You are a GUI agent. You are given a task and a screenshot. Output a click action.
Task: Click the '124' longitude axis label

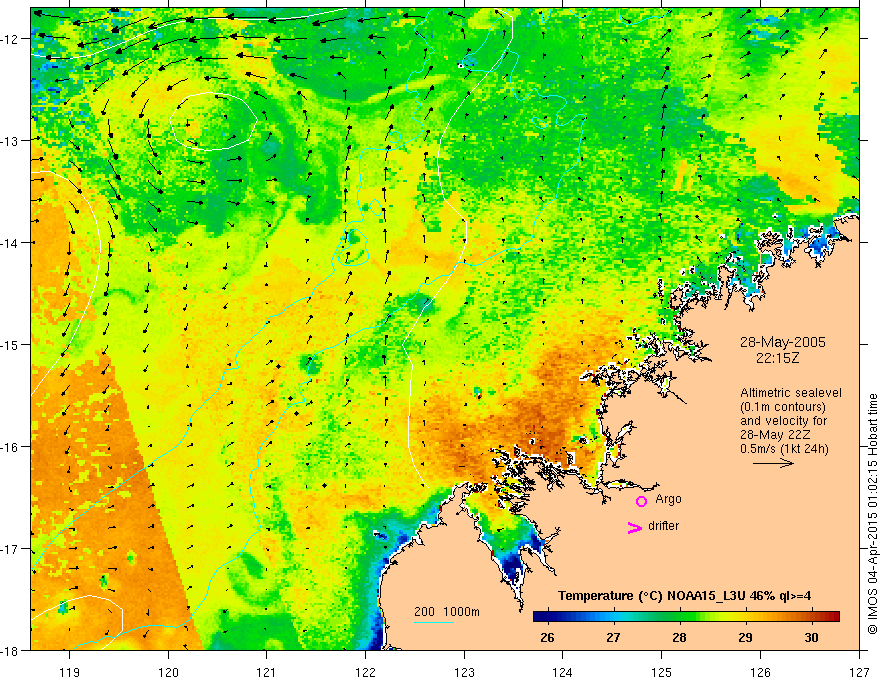click(x=563, y=672)
